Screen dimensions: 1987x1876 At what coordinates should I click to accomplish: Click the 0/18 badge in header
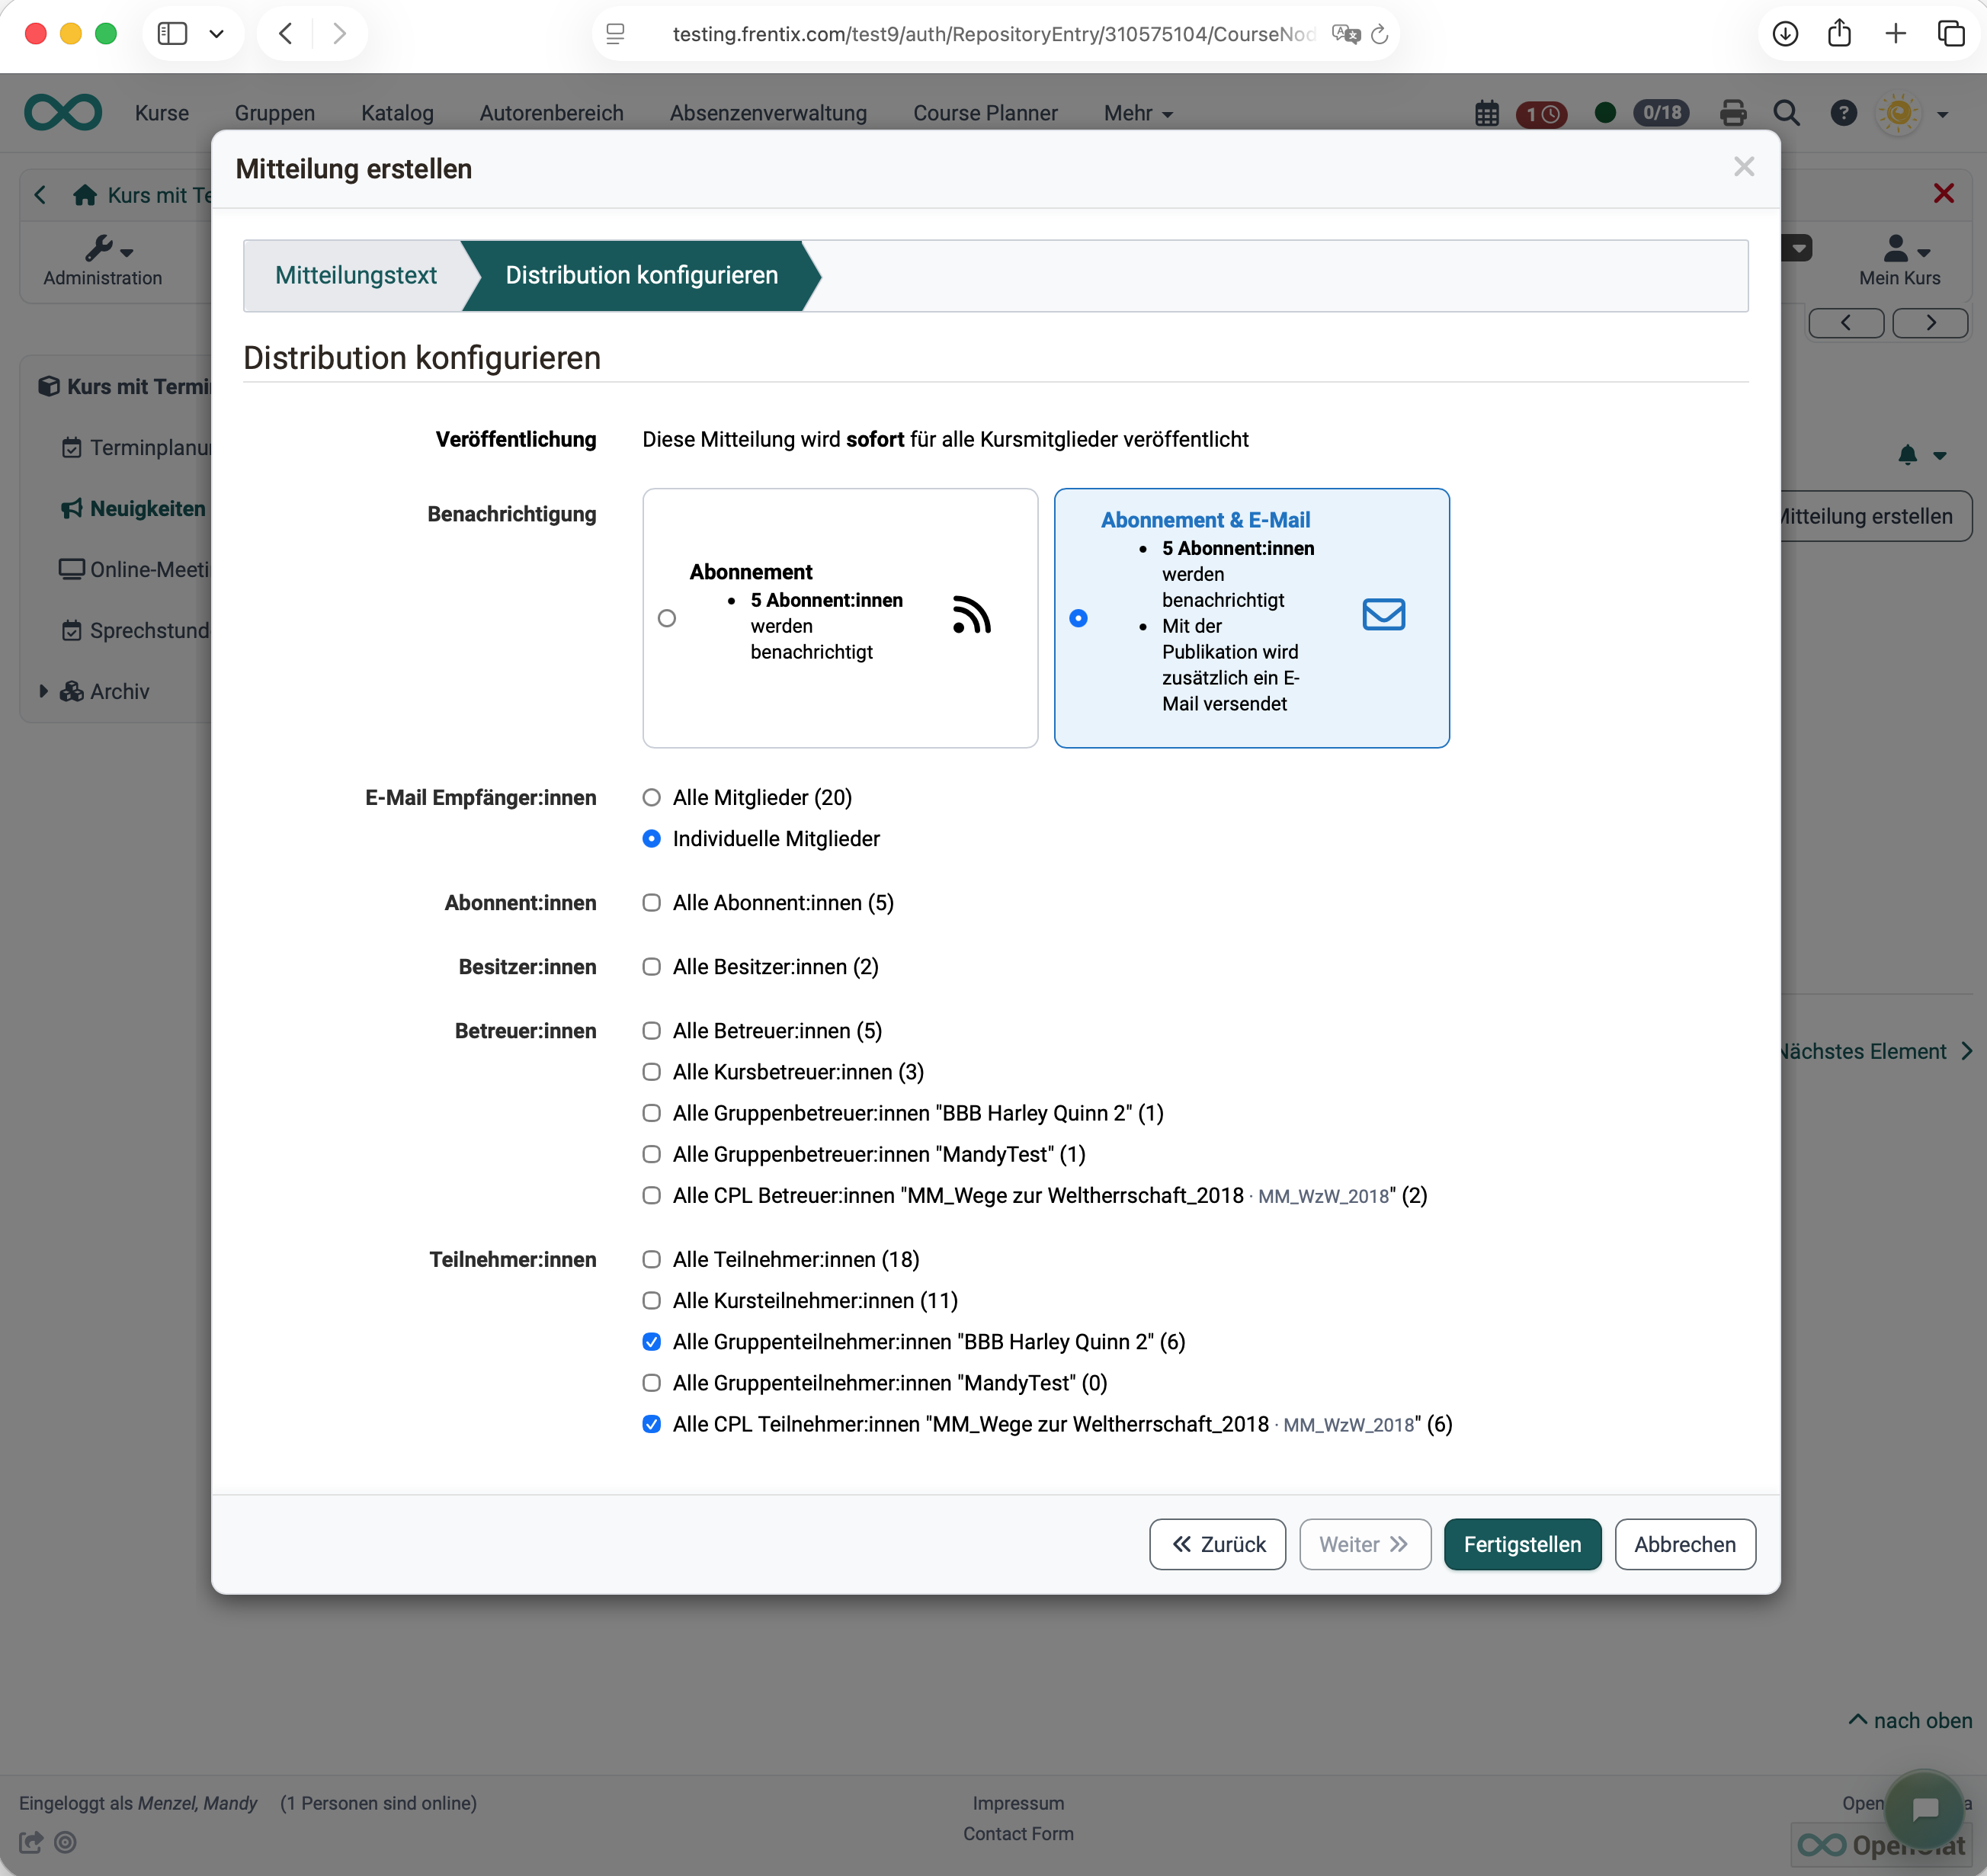tap(1661, 113)
